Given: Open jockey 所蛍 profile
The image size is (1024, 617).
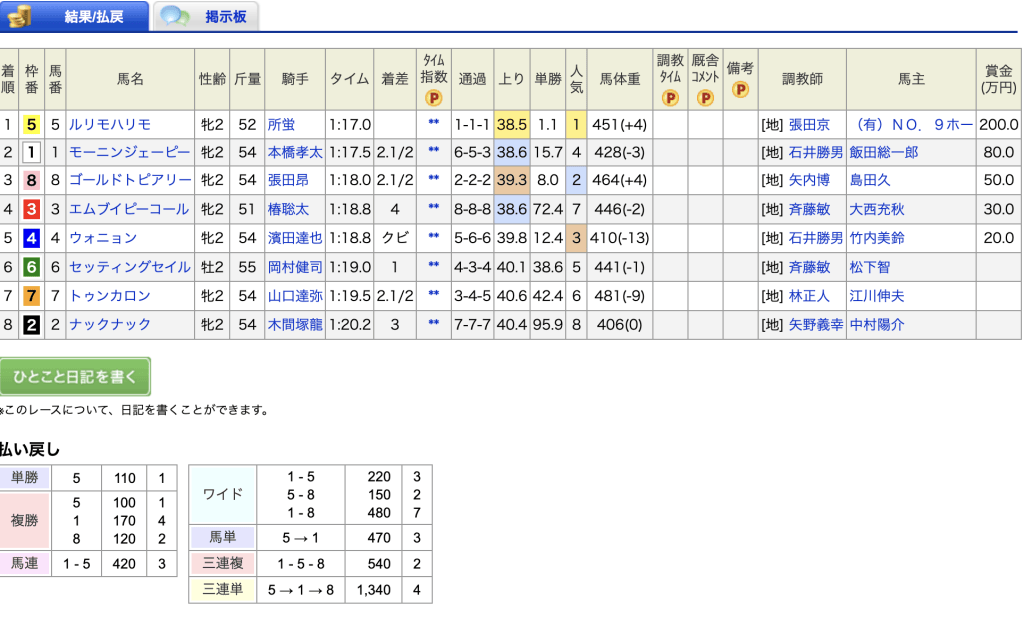Looking at the screenshot, I should tap(281, 125).
